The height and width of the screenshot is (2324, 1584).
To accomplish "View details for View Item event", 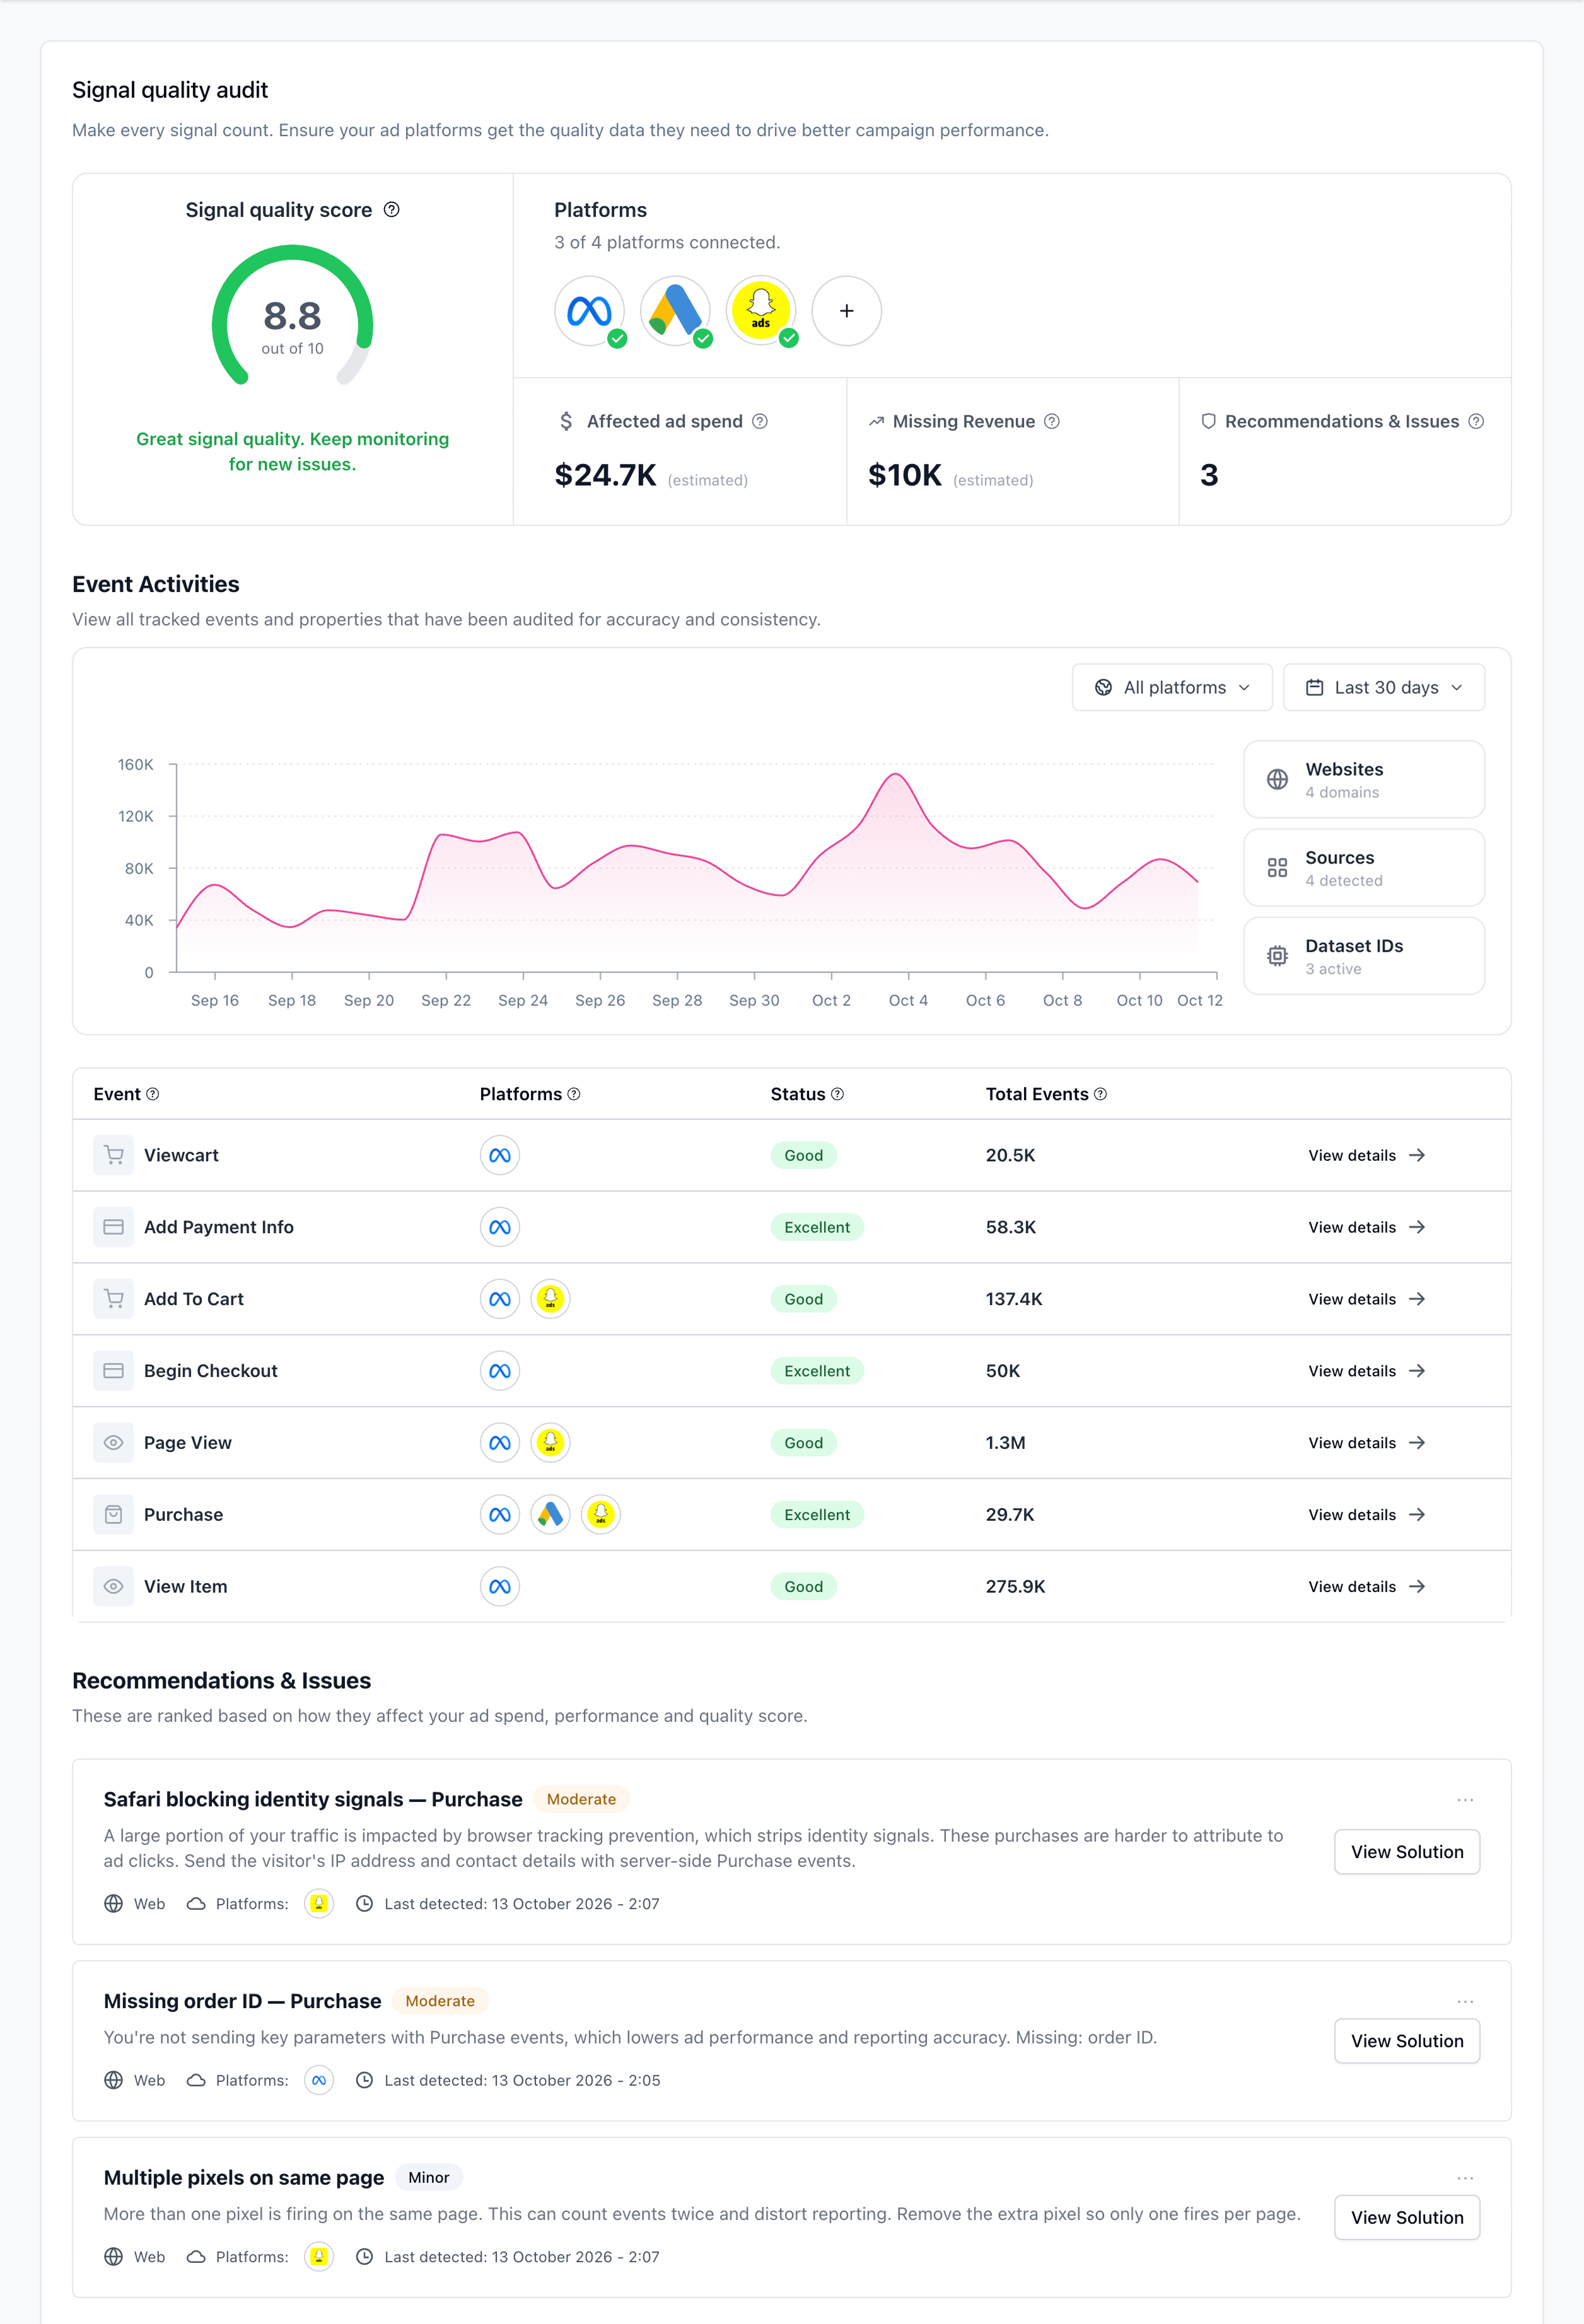I will [1366, 1587].
